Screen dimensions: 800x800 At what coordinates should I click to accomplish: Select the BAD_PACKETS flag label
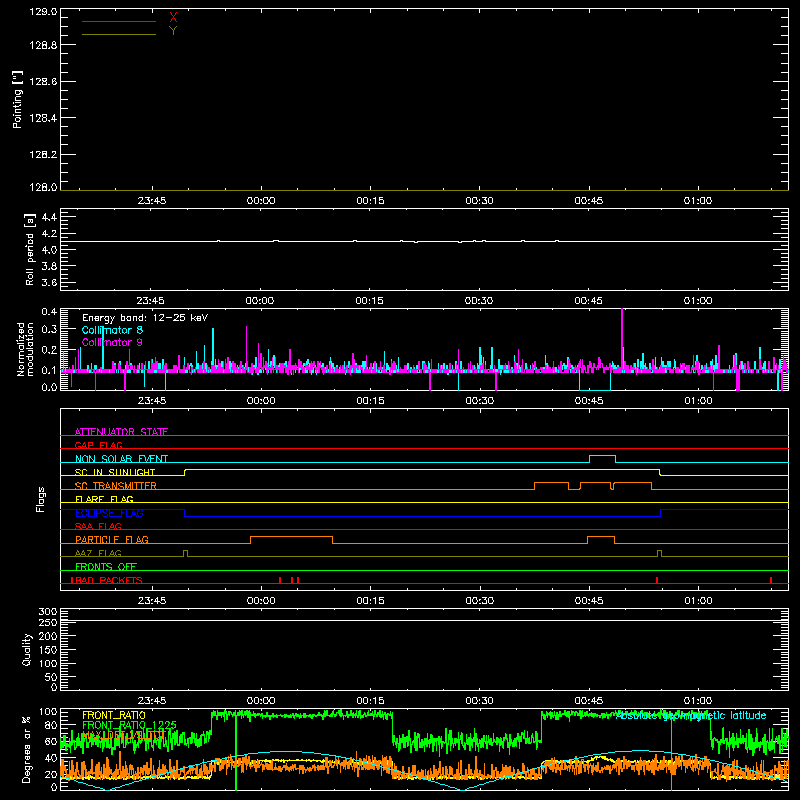click(107, 580)
